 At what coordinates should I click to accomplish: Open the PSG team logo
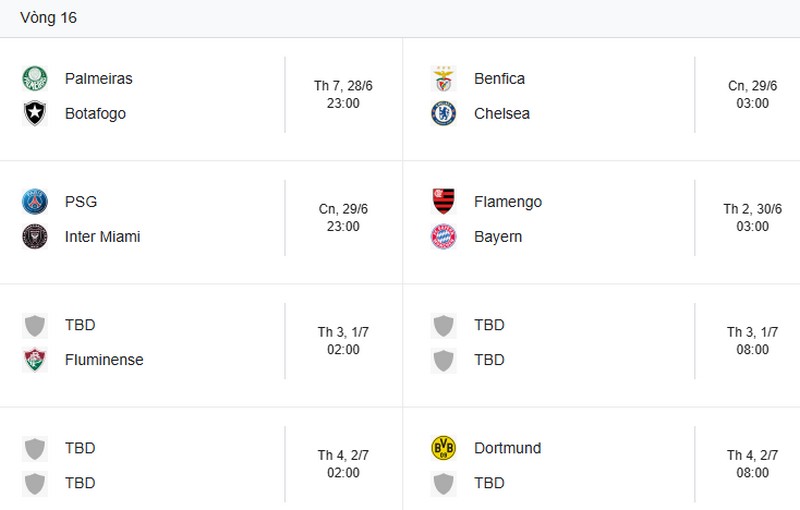pos(35,201)
